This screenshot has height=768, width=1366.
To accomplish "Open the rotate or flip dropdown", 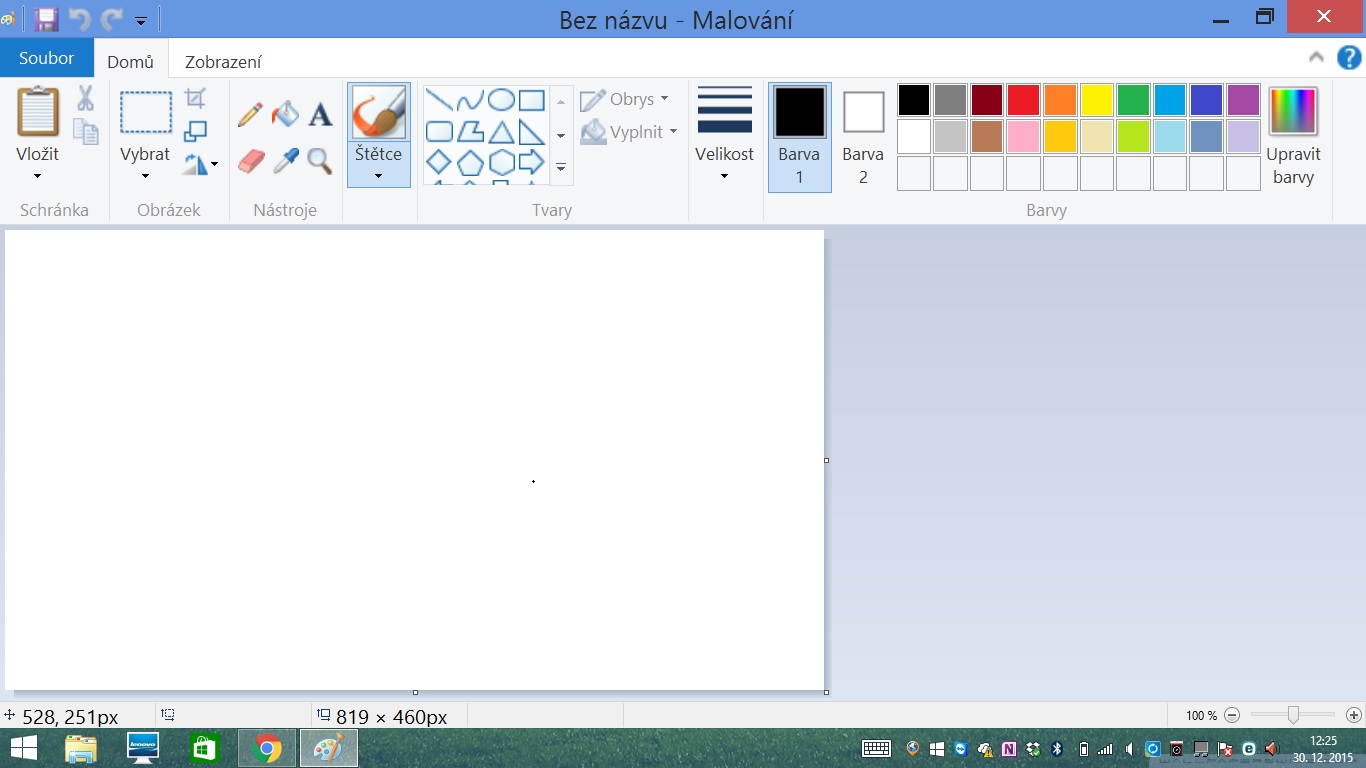I will click(200, 164).
